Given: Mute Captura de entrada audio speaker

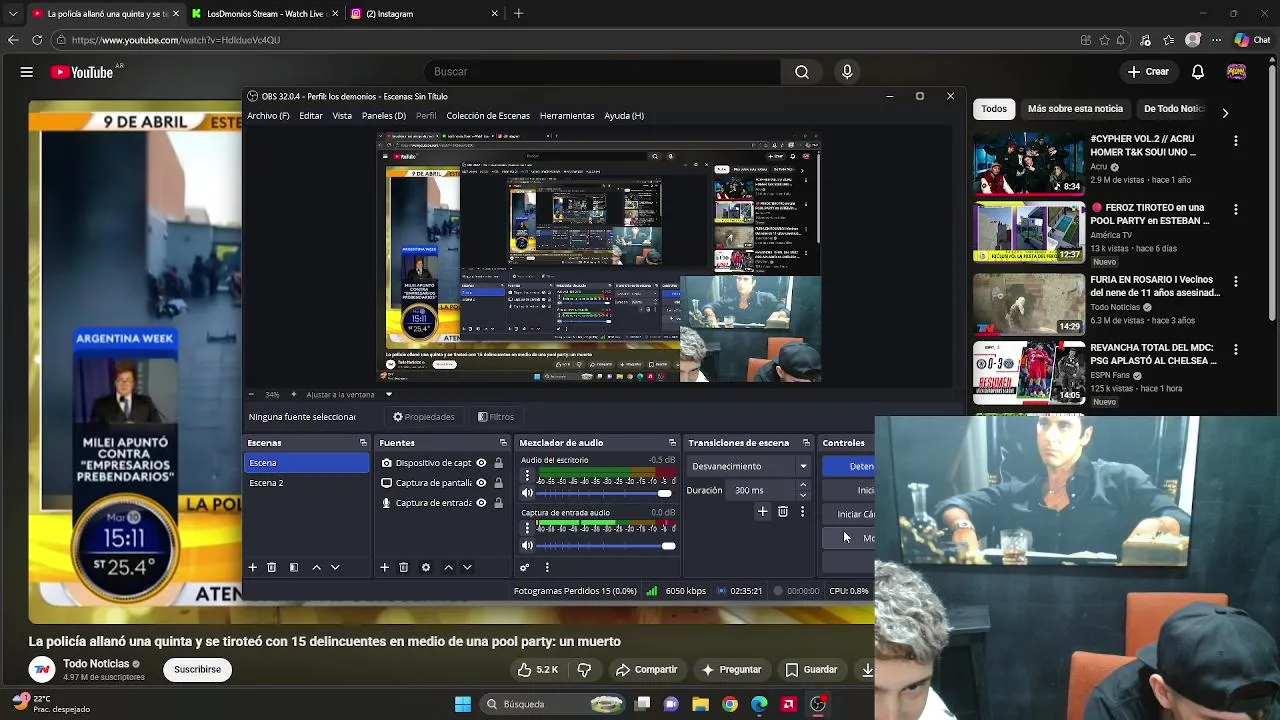Looking at the screenshot, I should pos(528,545).
